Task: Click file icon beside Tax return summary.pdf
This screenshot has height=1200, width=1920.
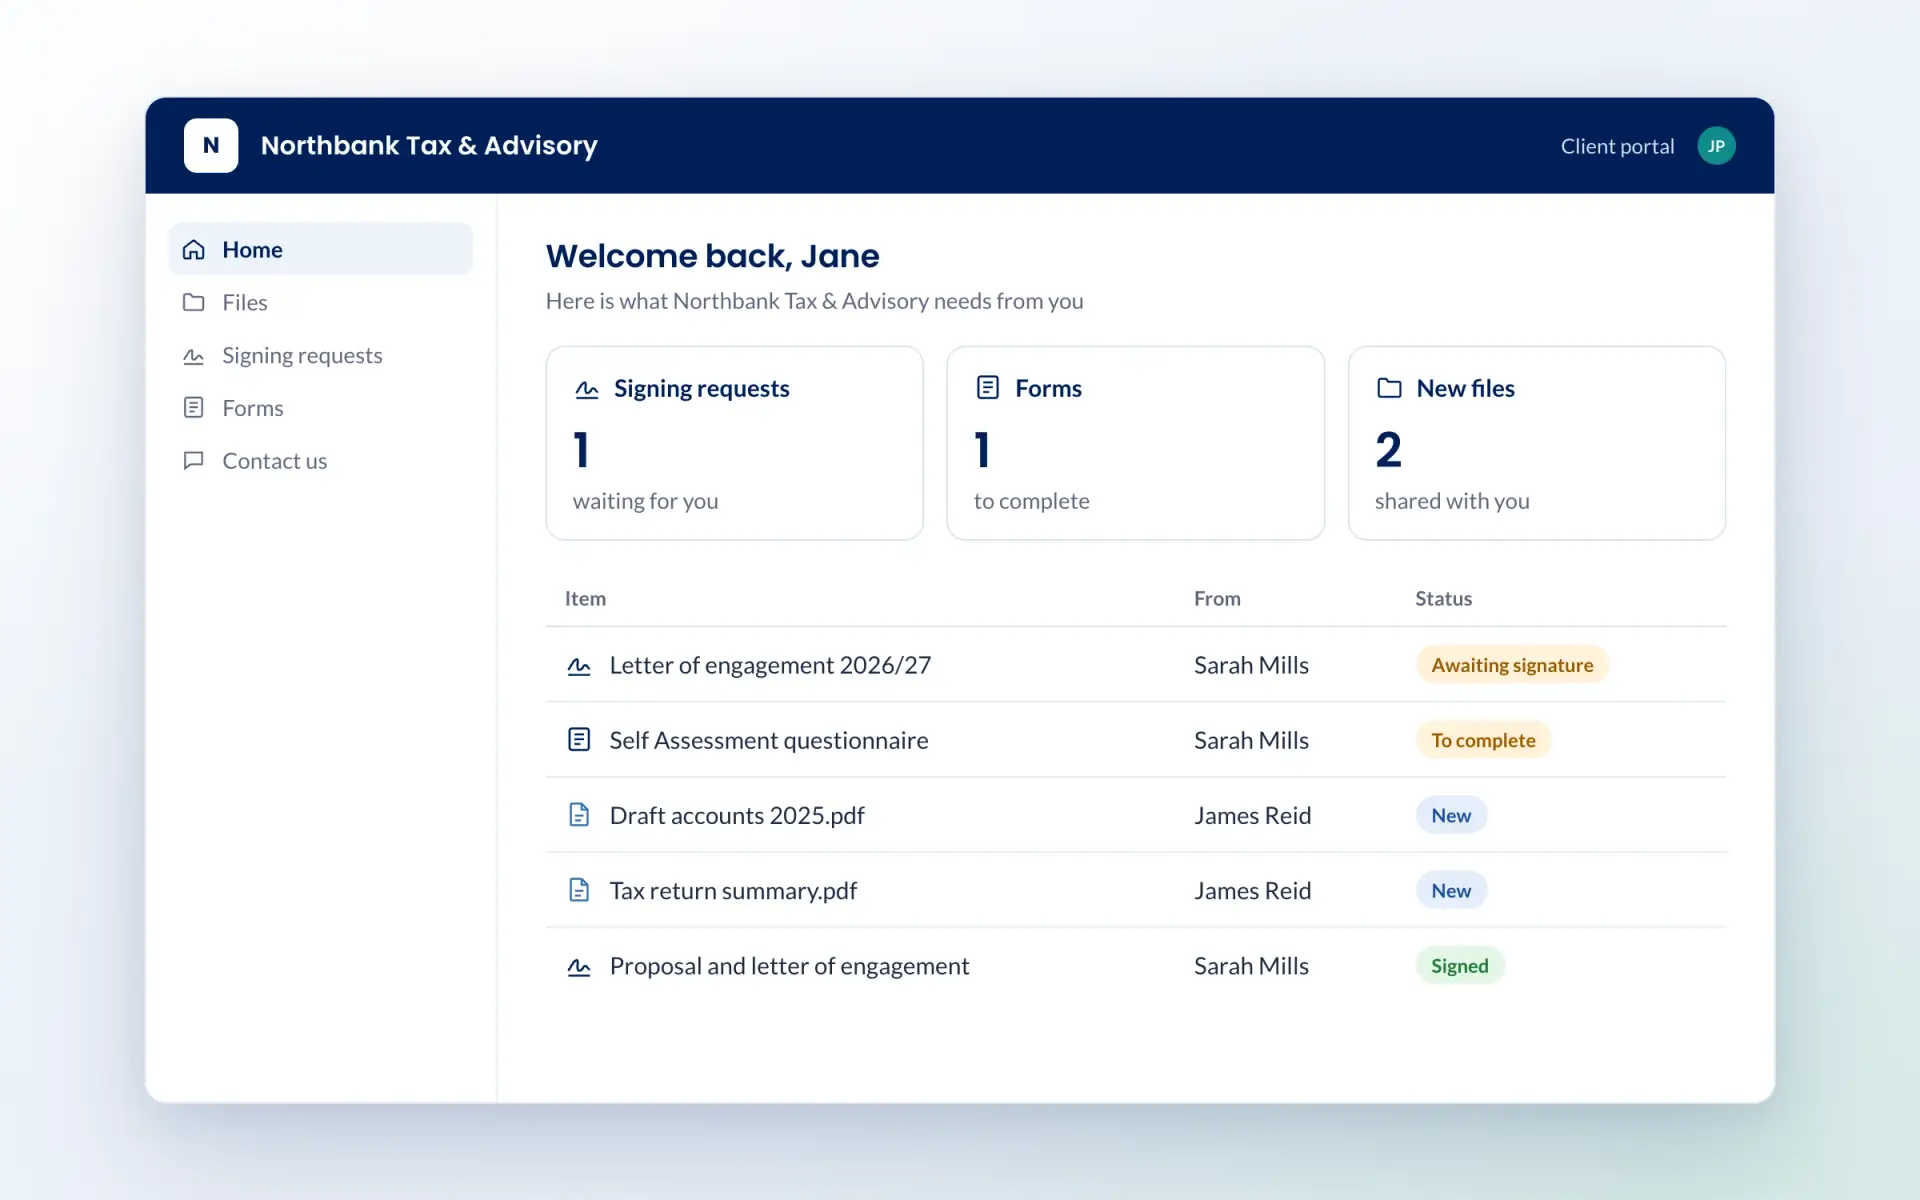Action: [x=579, y=890]
